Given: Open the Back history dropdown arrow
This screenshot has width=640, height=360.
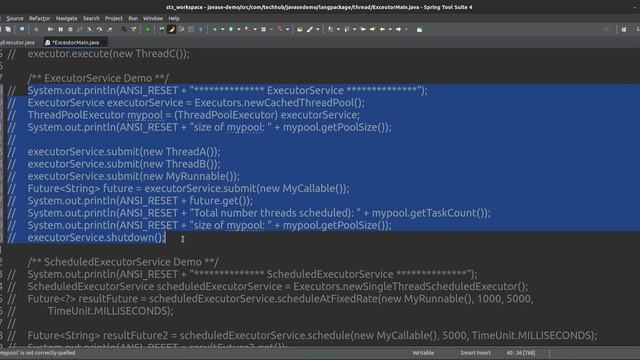Looking at the screenshot, I should tap(390, 29).
